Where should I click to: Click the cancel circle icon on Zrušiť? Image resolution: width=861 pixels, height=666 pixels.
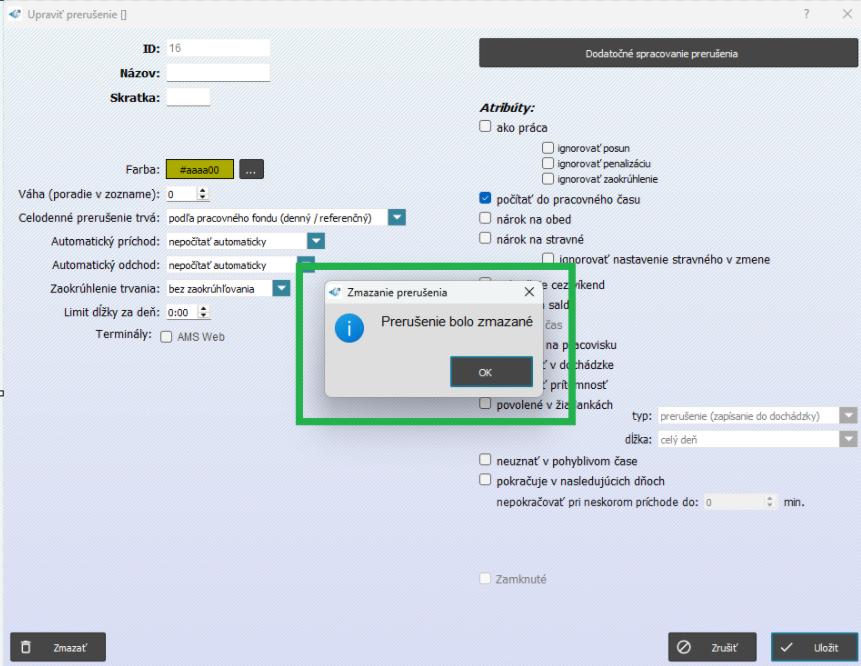[x=685, y=648]
